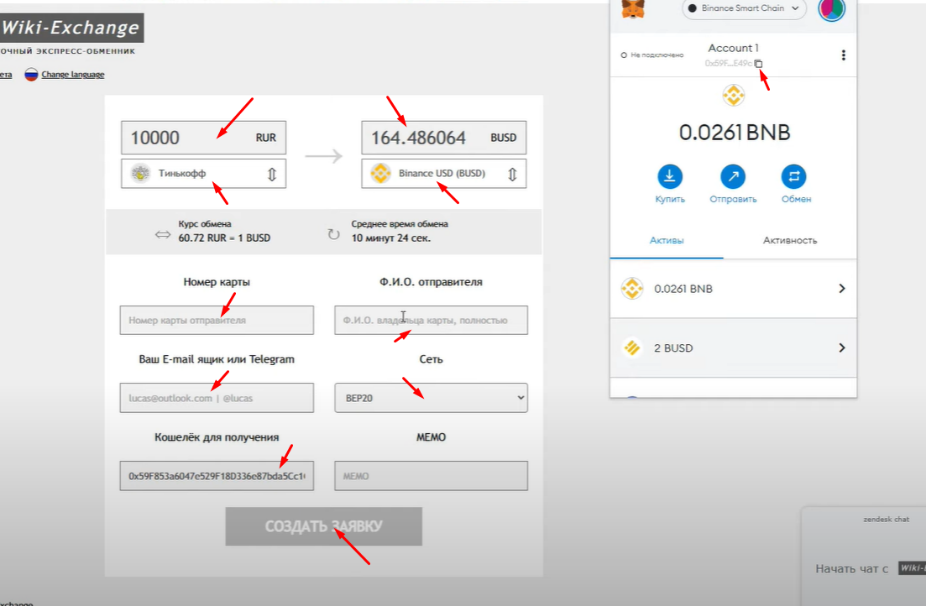Click the Change language link
926x606 pixels.
click(73, 74)
